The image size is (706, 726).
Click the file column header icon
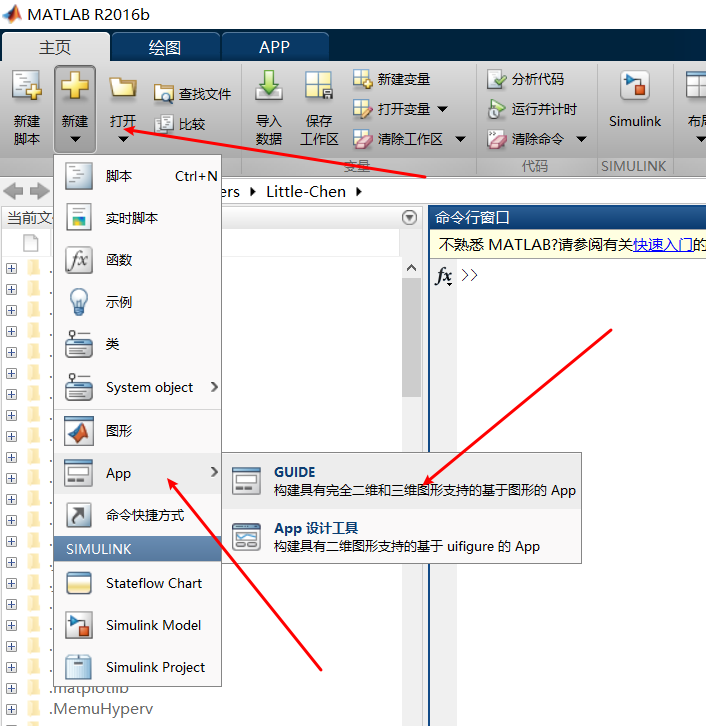coord(31,243)
